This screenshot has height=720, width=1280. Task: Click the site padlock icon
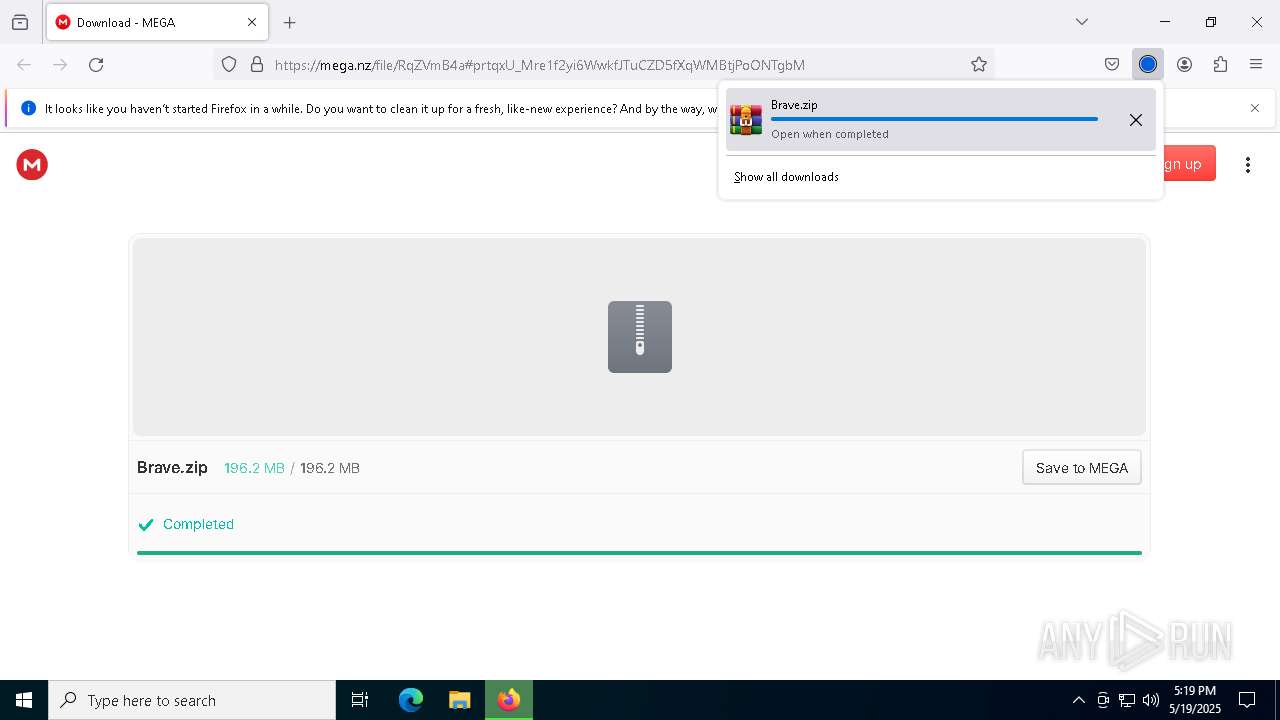(257, 65)
